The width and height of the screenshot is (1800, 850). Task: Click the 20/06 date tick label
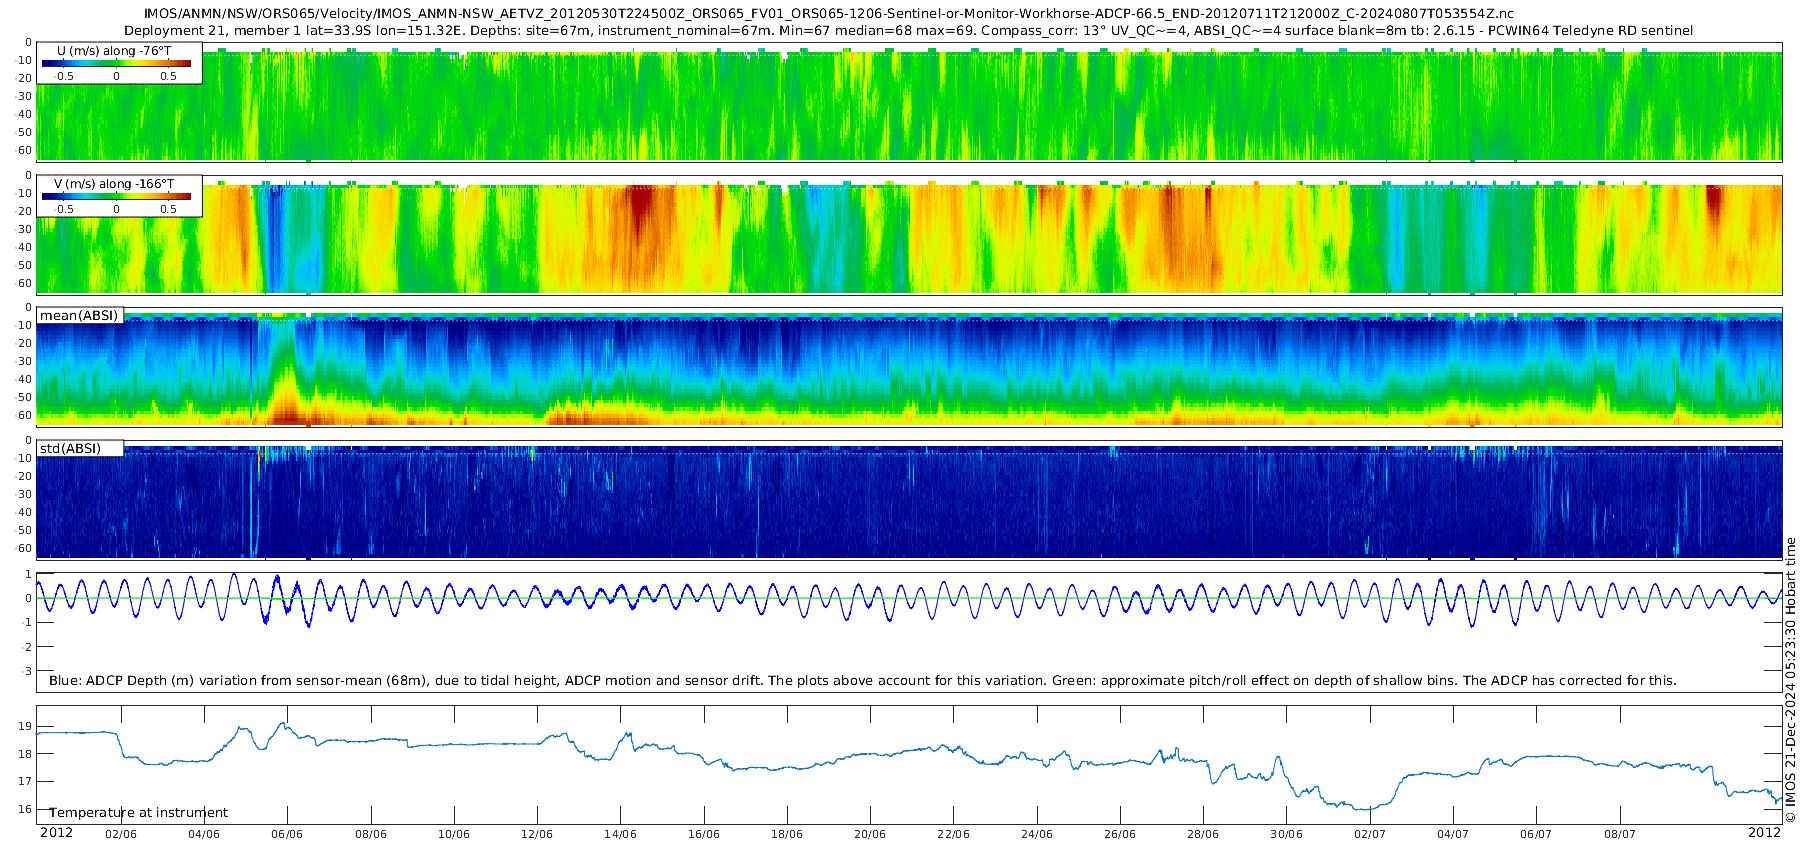(870, 834)
